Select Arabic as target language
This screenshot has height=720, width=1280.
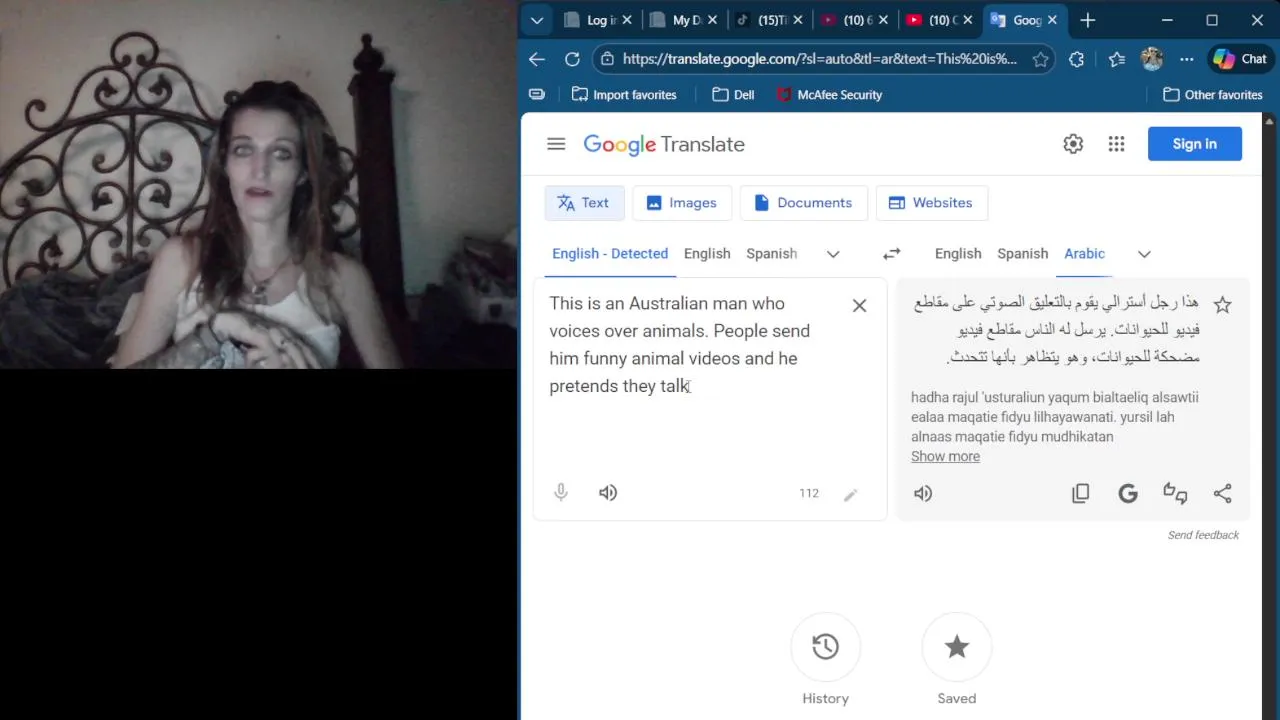click(x=1085, y=254)
